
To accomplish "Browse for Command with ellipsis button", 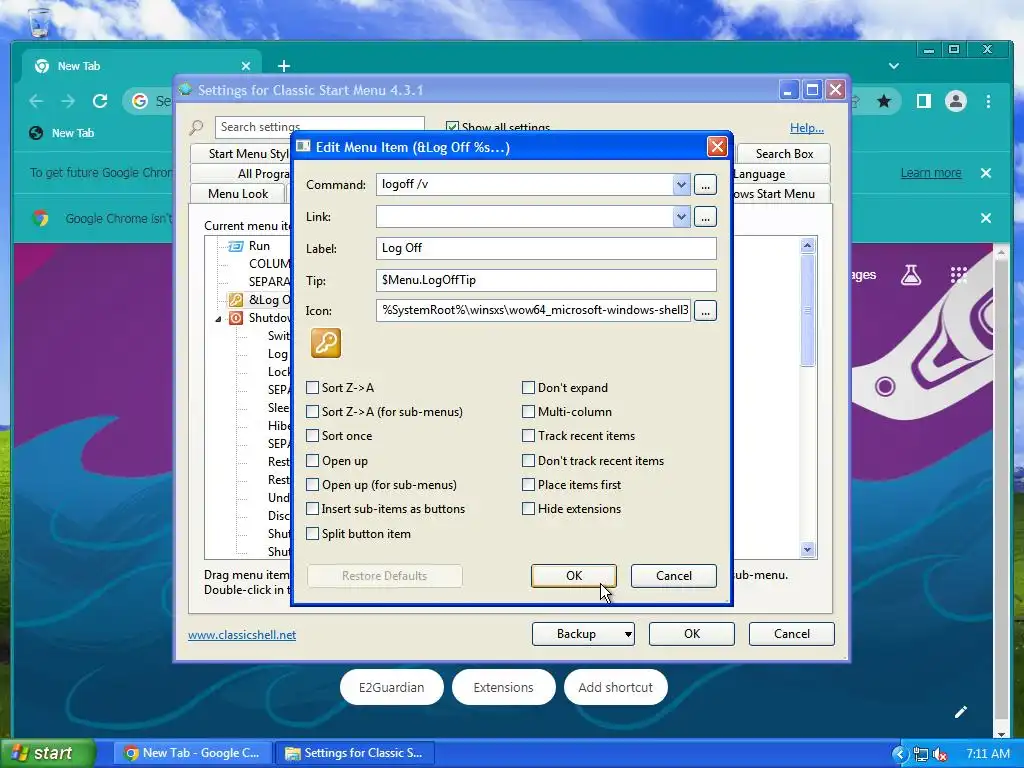I will click(705, 185).
